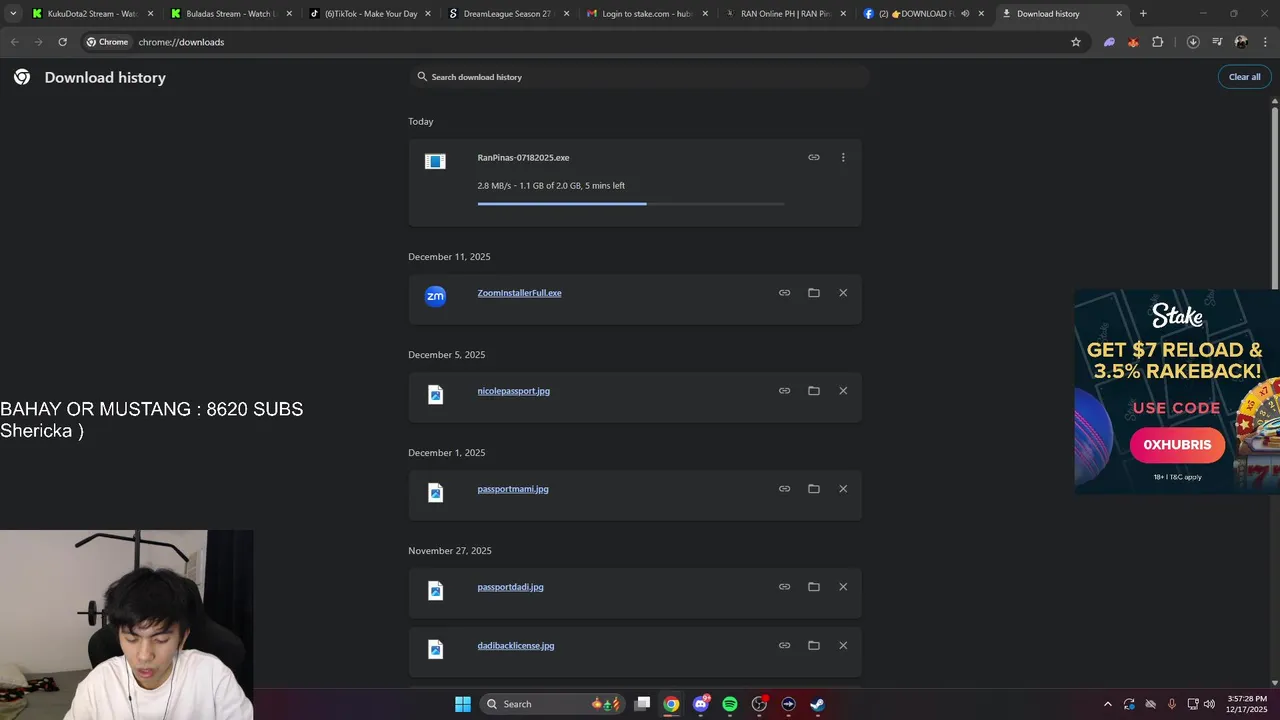Screen dimensions: 1280x720
Task: Open the nicolepassport.jpg file link
Action: tap(514, 391)
